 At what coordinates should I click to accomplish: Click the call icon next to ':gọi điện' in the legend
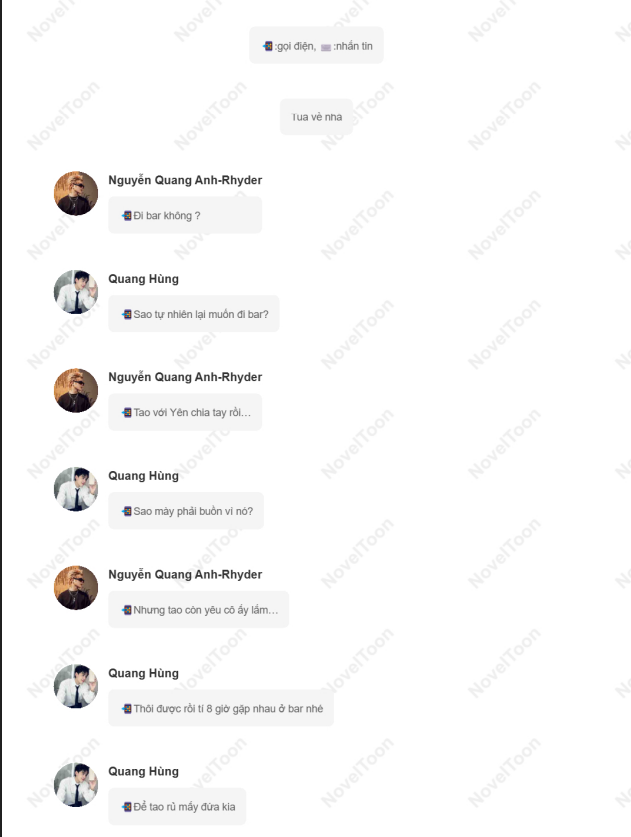pyautogui.click(x=268, y=46)
